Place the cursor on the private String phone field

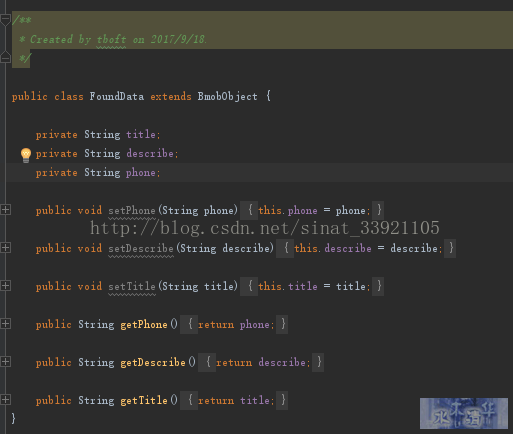(x=98, y=172)
